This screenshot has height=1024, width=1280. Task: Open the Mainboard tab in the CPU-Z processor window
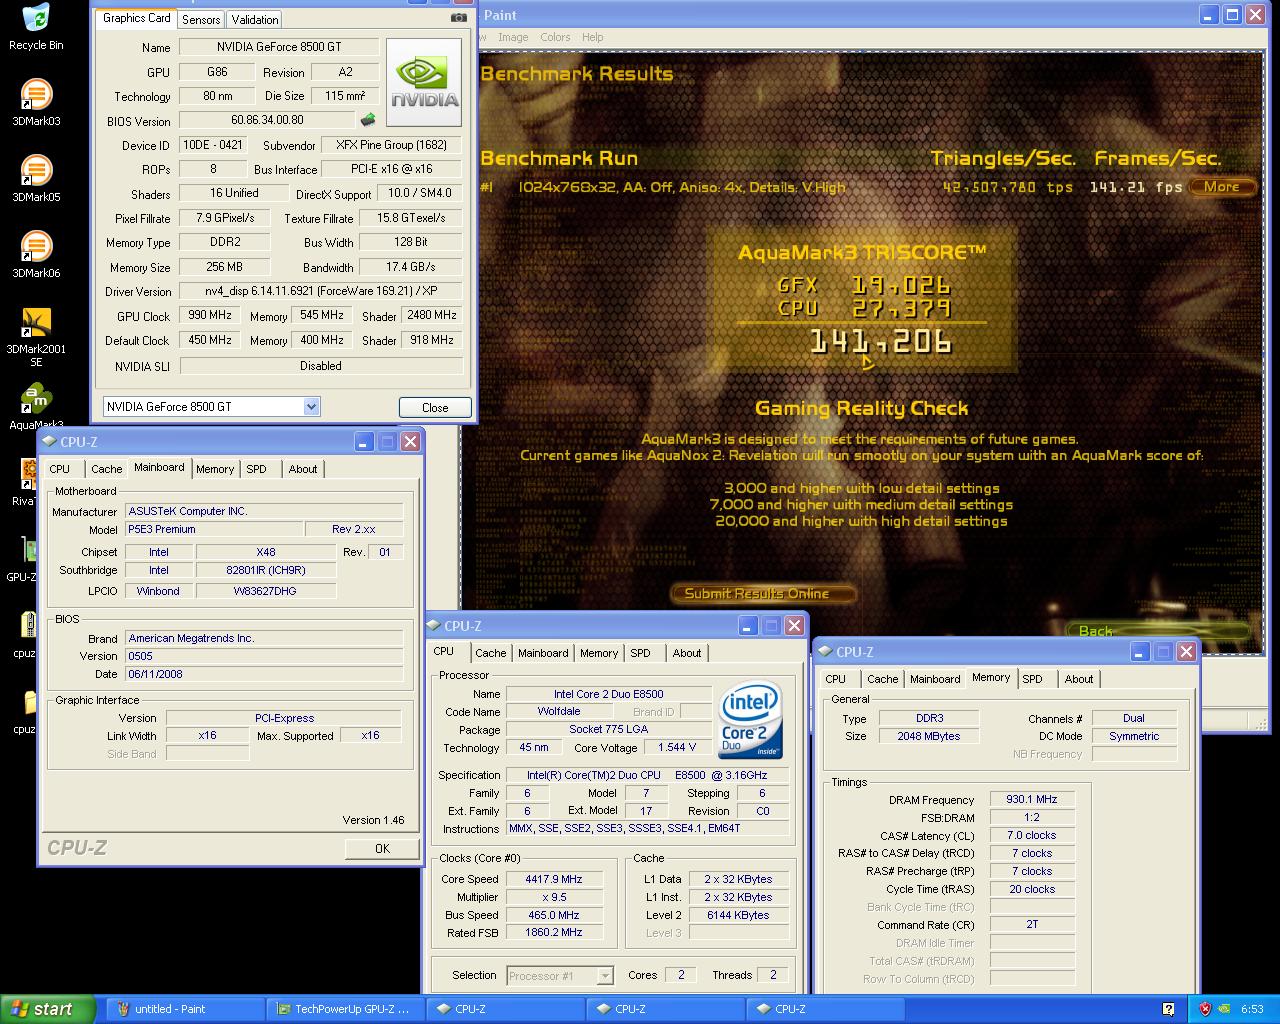[543, 653]
